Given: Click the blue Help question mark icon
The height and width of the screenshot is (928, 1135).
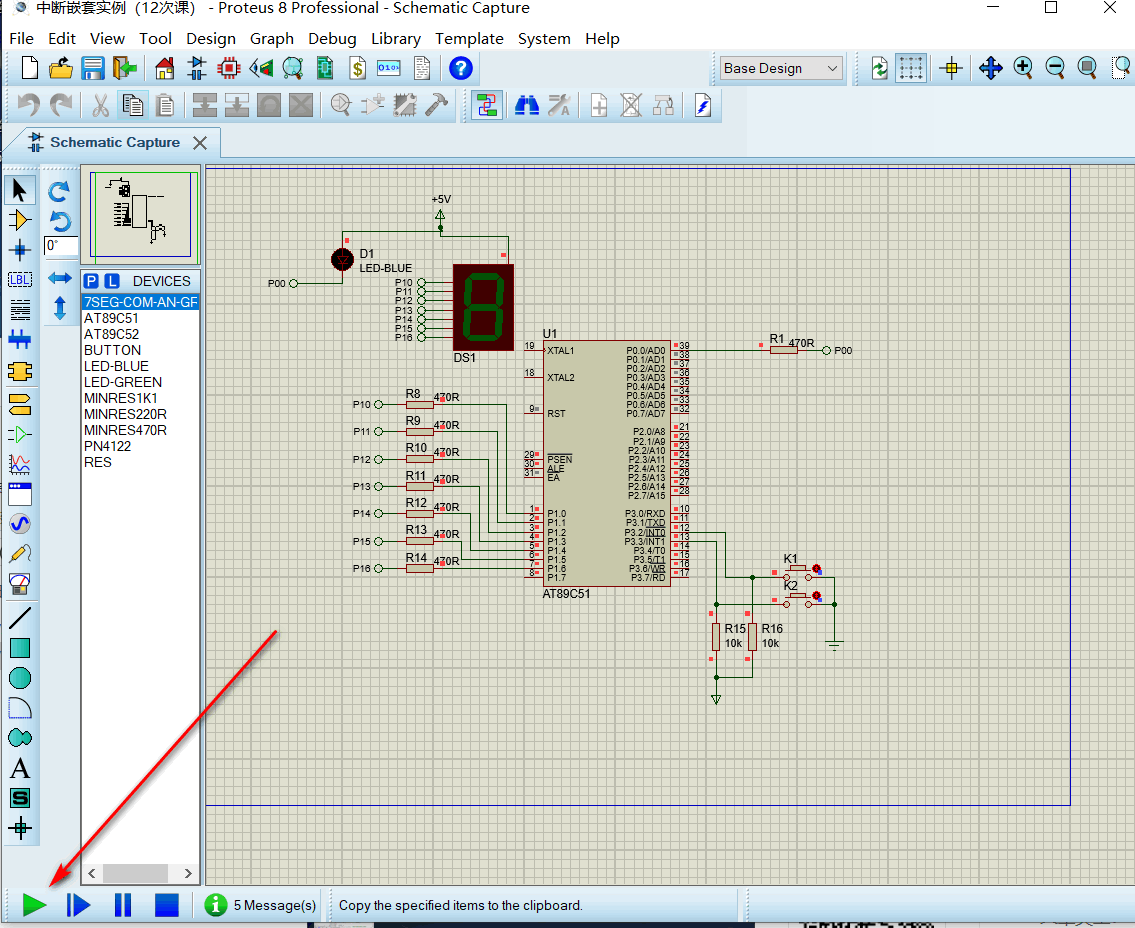Looking at the screenshot, I should click(461, 69).
